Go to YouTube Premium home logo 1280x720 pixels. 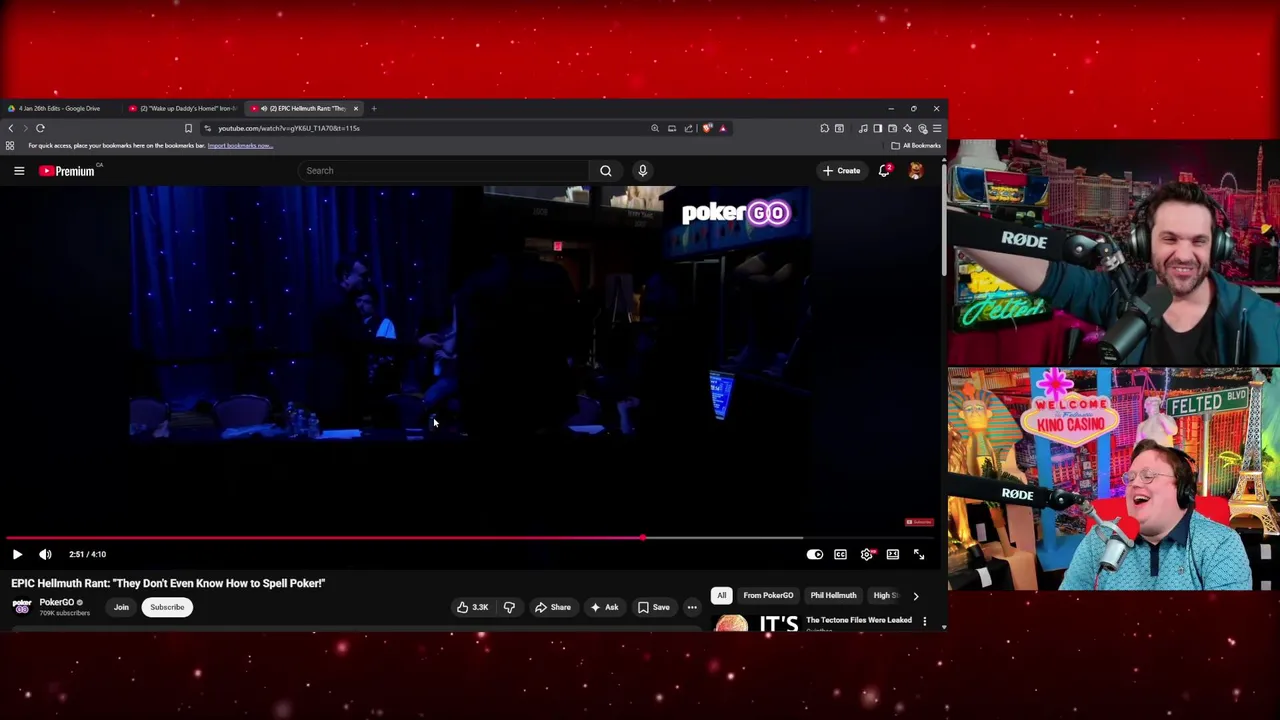click(67, 171)
